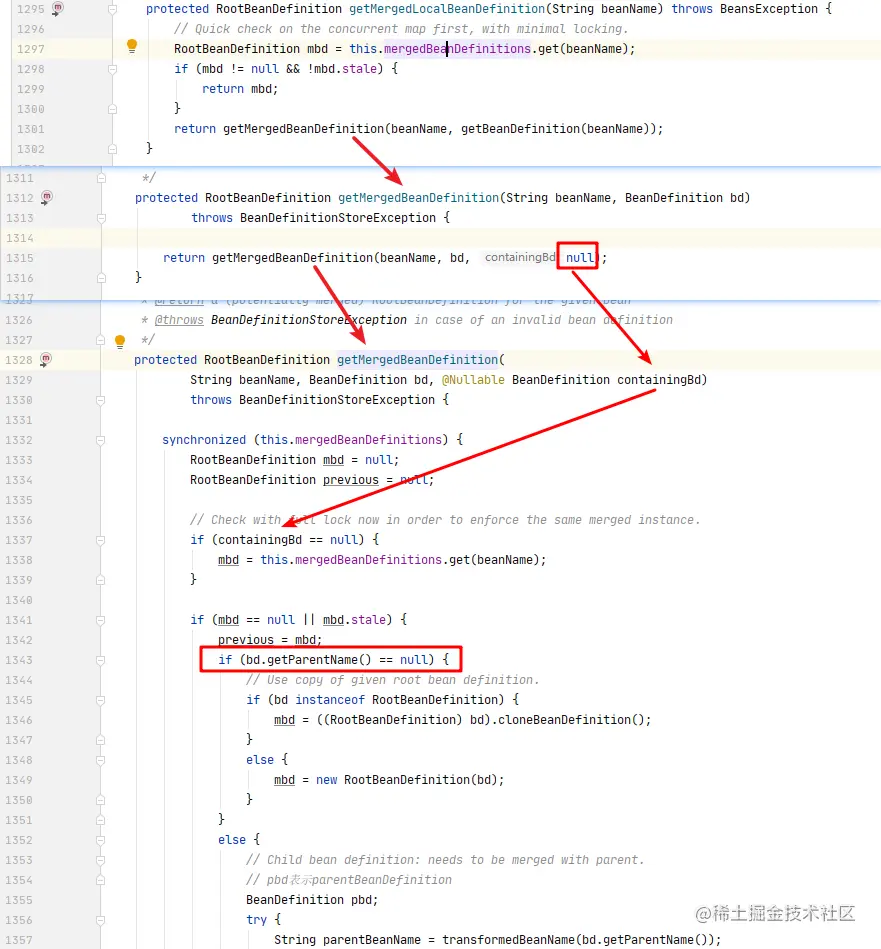Collapse the containingBd if fold at line 1337
The width and height of the screenshot is (881, 949).
point(100,540)
